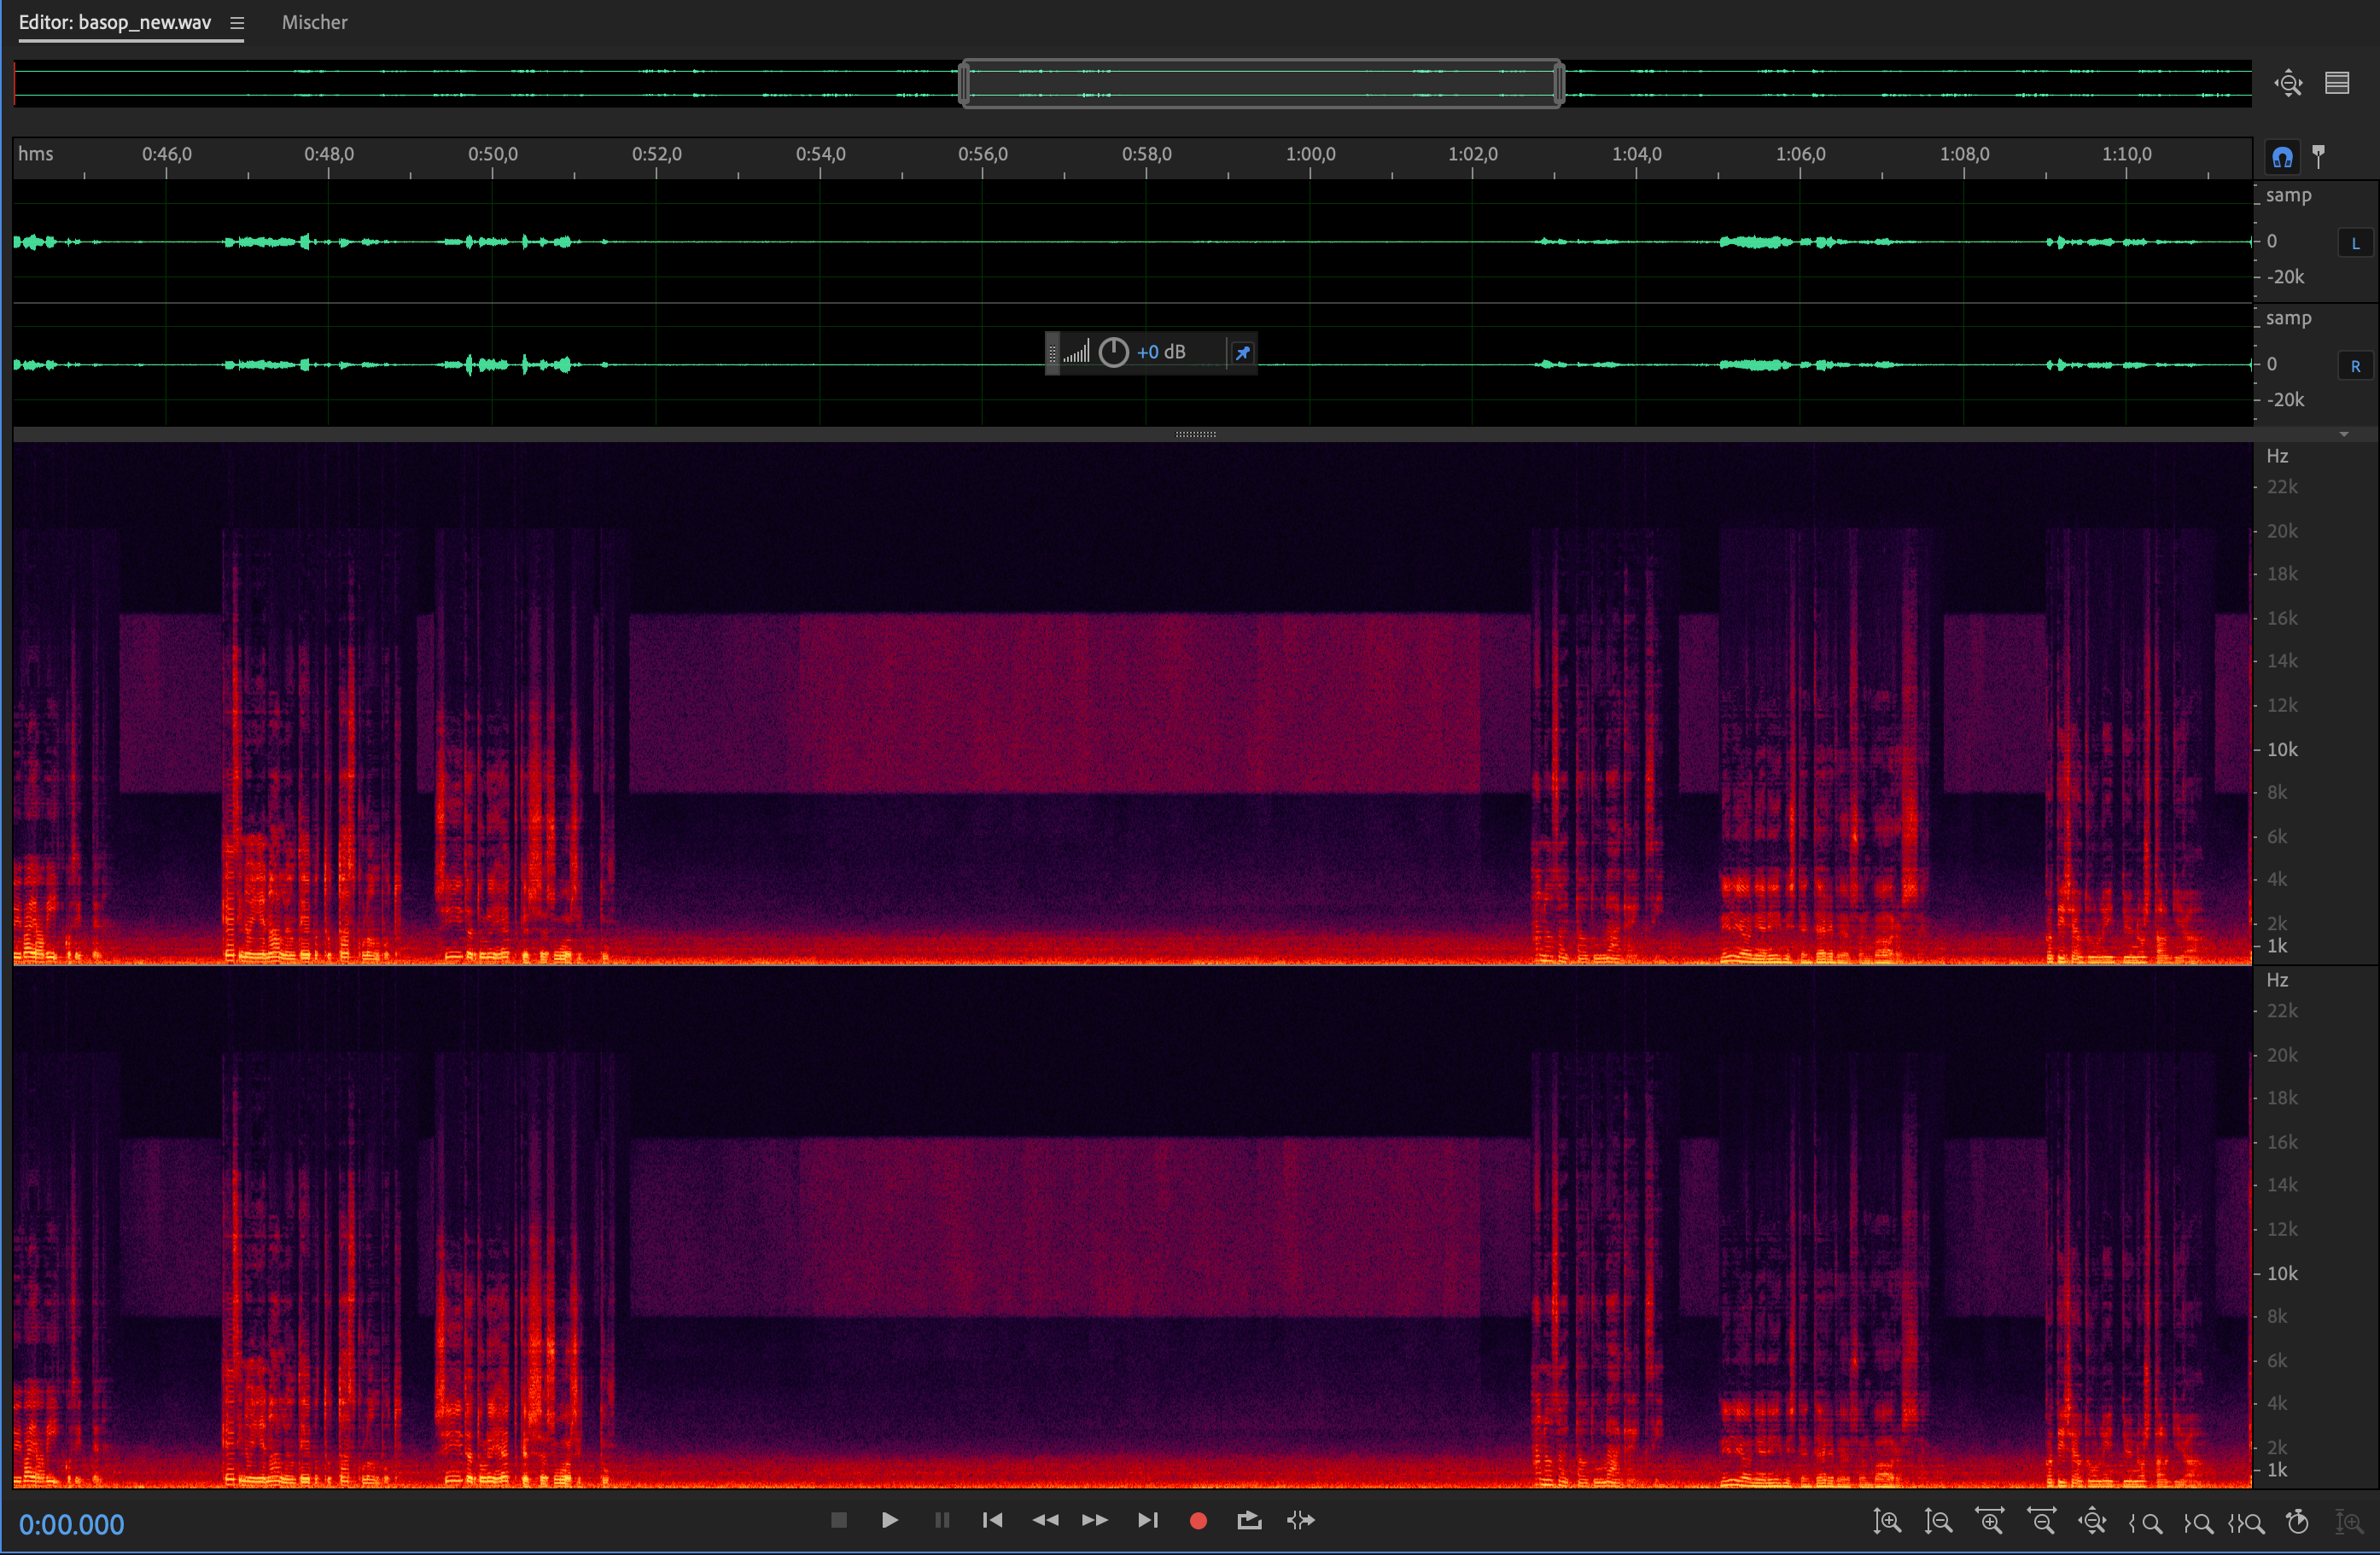Click the +0 dB volume knob

1113,352
